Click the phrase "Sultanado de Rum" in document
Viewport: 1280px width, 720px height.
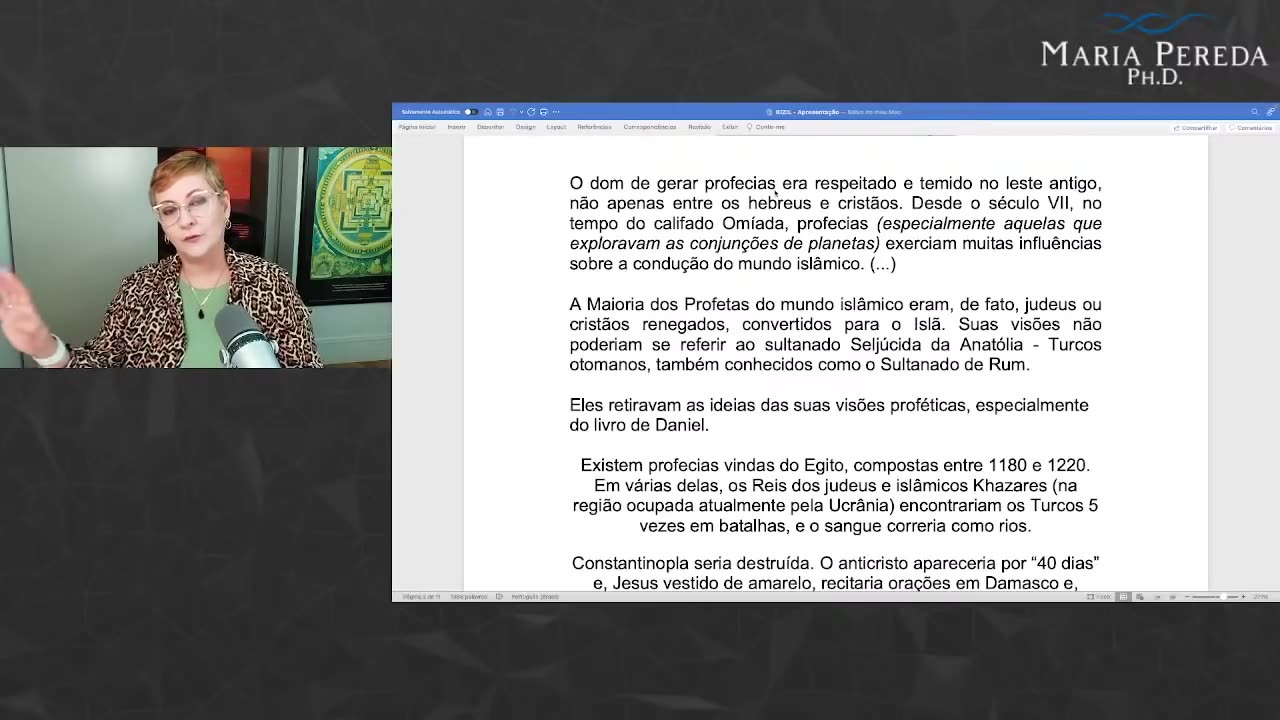(x=954, y=365)
